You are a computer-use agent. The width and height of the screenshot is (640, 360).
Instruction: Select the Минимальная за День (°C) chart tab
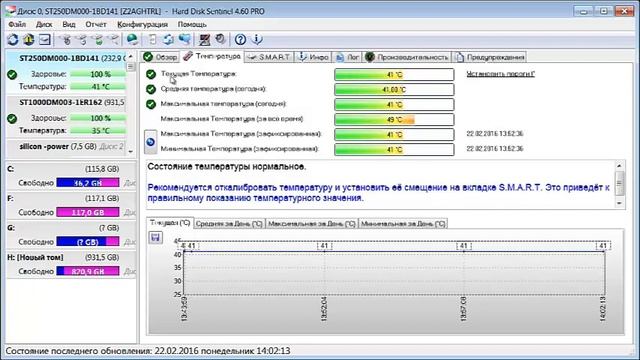[403, 224]
